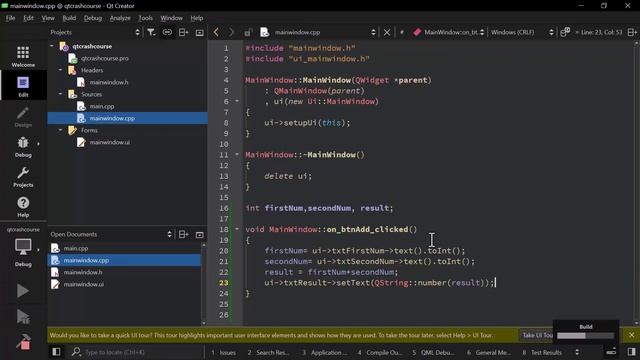Fold the constructor at line 6
Screen dimensions: 640x360
coord(237,101)
